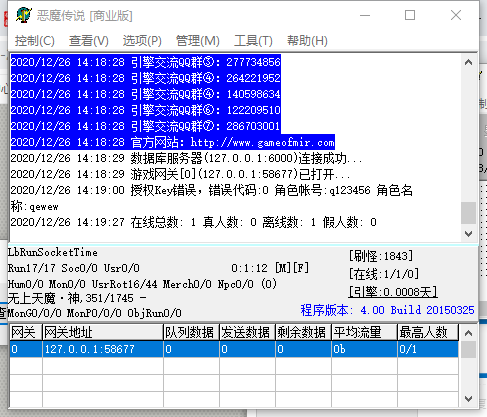This screenshot has height=417, width=487.
Task: Open the 控制(C) menu
Action: (35, 41)
